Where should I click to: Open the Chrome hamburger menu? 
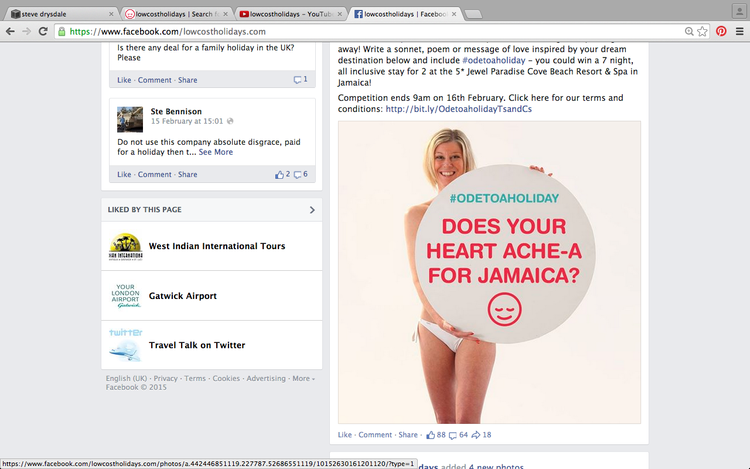coord(739,32)
